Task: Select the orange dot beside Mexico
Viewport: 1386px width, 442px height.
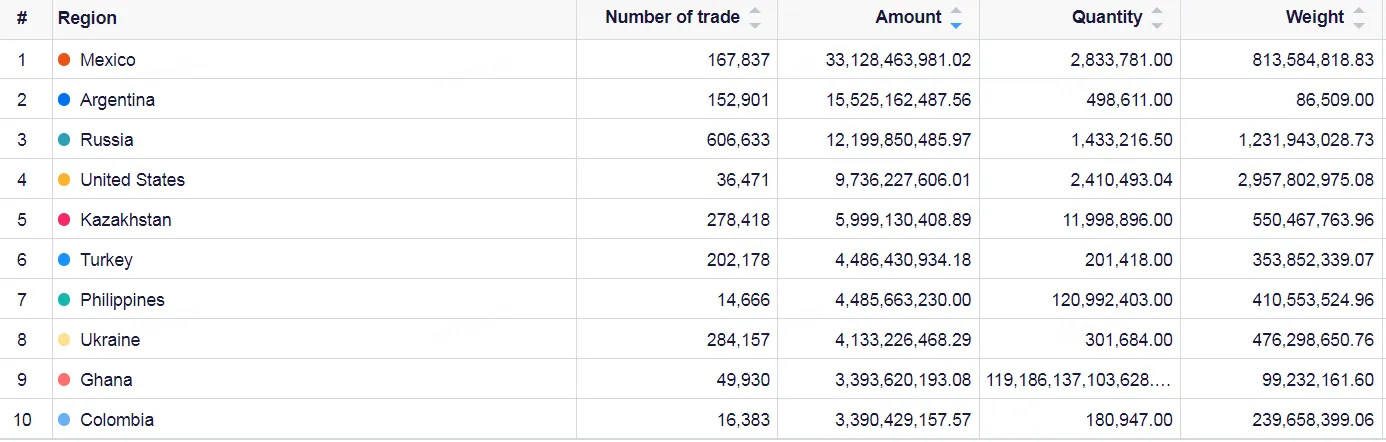Action: [64, 60]
